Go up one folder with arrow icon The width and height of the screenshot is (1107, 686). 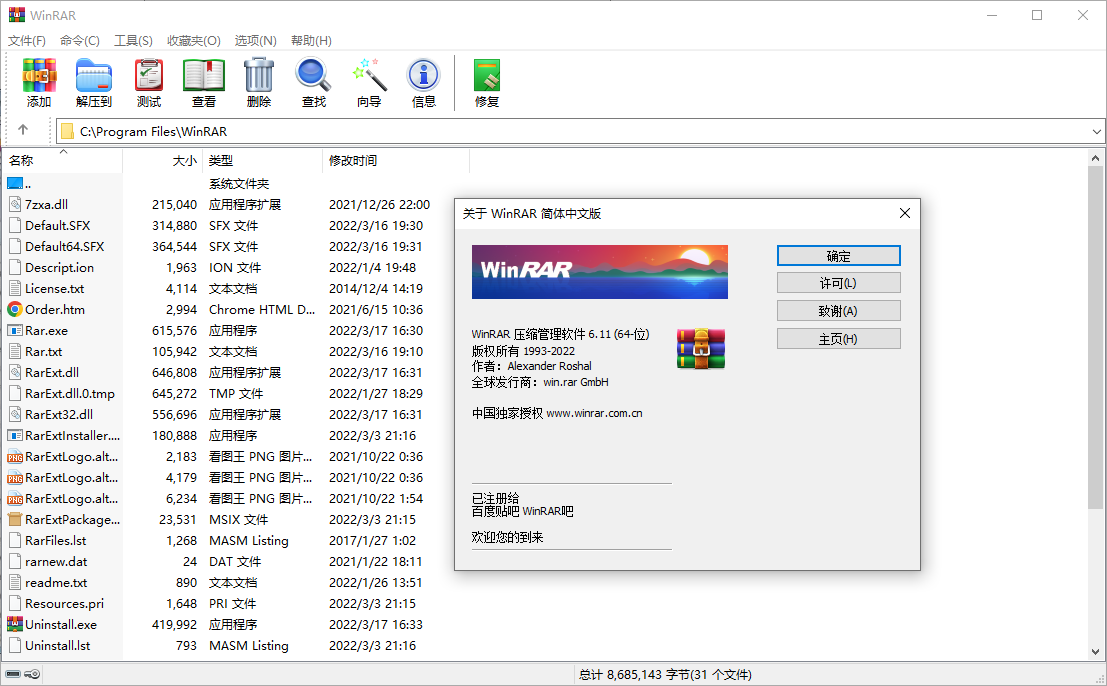[23, 130]
